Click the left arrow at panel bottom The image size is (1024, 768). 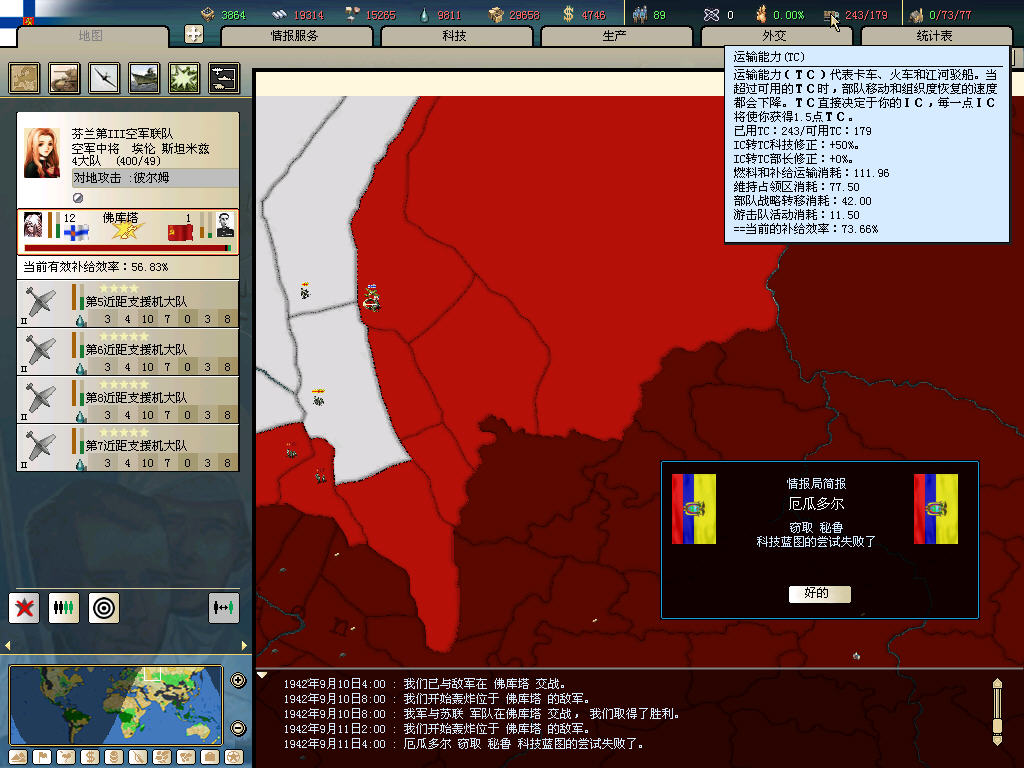tap(7, 645)
